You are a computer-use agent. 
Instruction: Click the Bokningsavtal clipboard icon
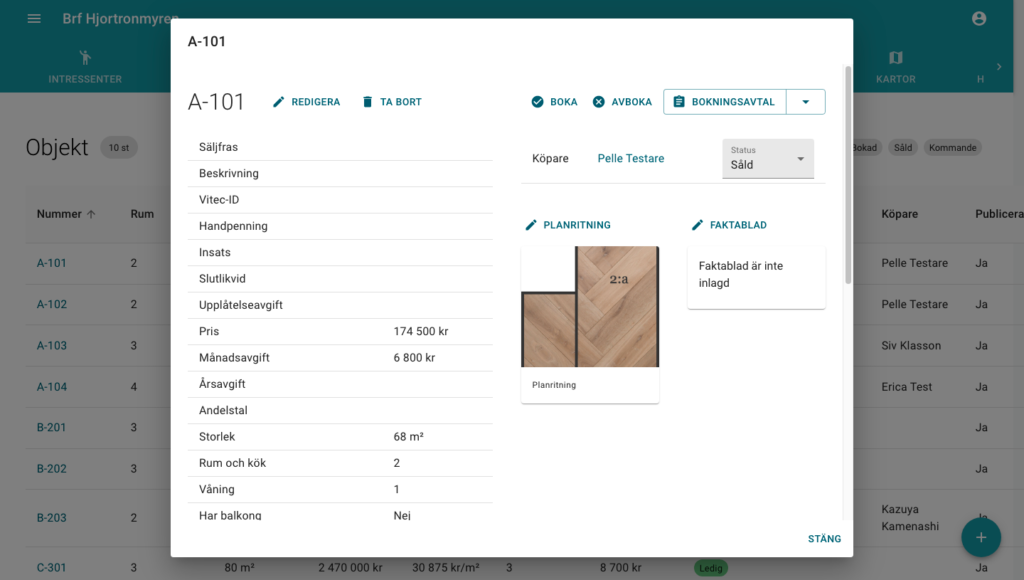point(679,102)
